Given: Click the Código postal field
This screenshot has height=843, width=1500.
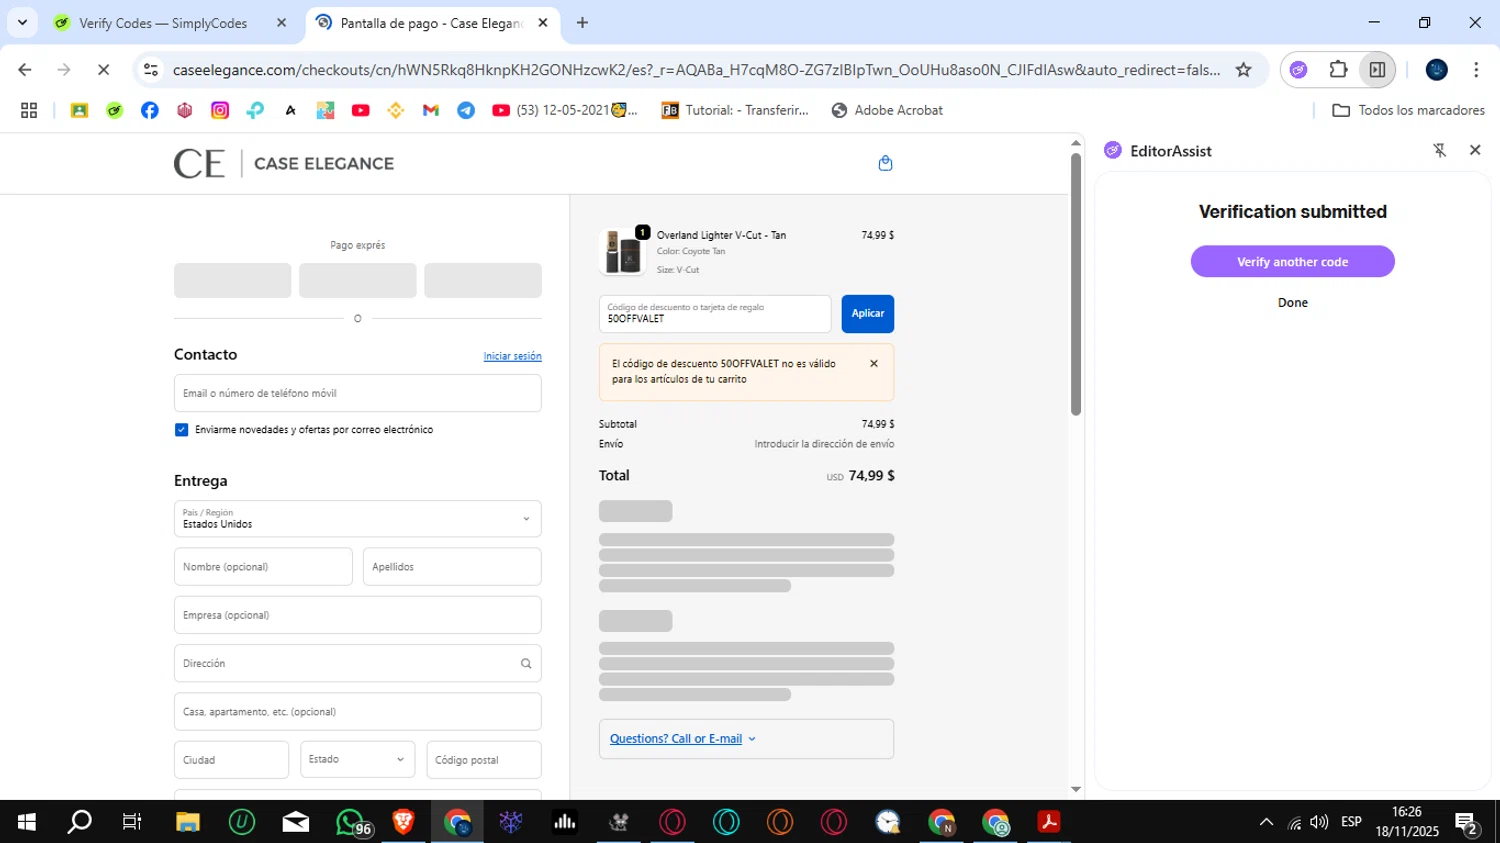Looking at the screenshot, I should click(484, 760).
